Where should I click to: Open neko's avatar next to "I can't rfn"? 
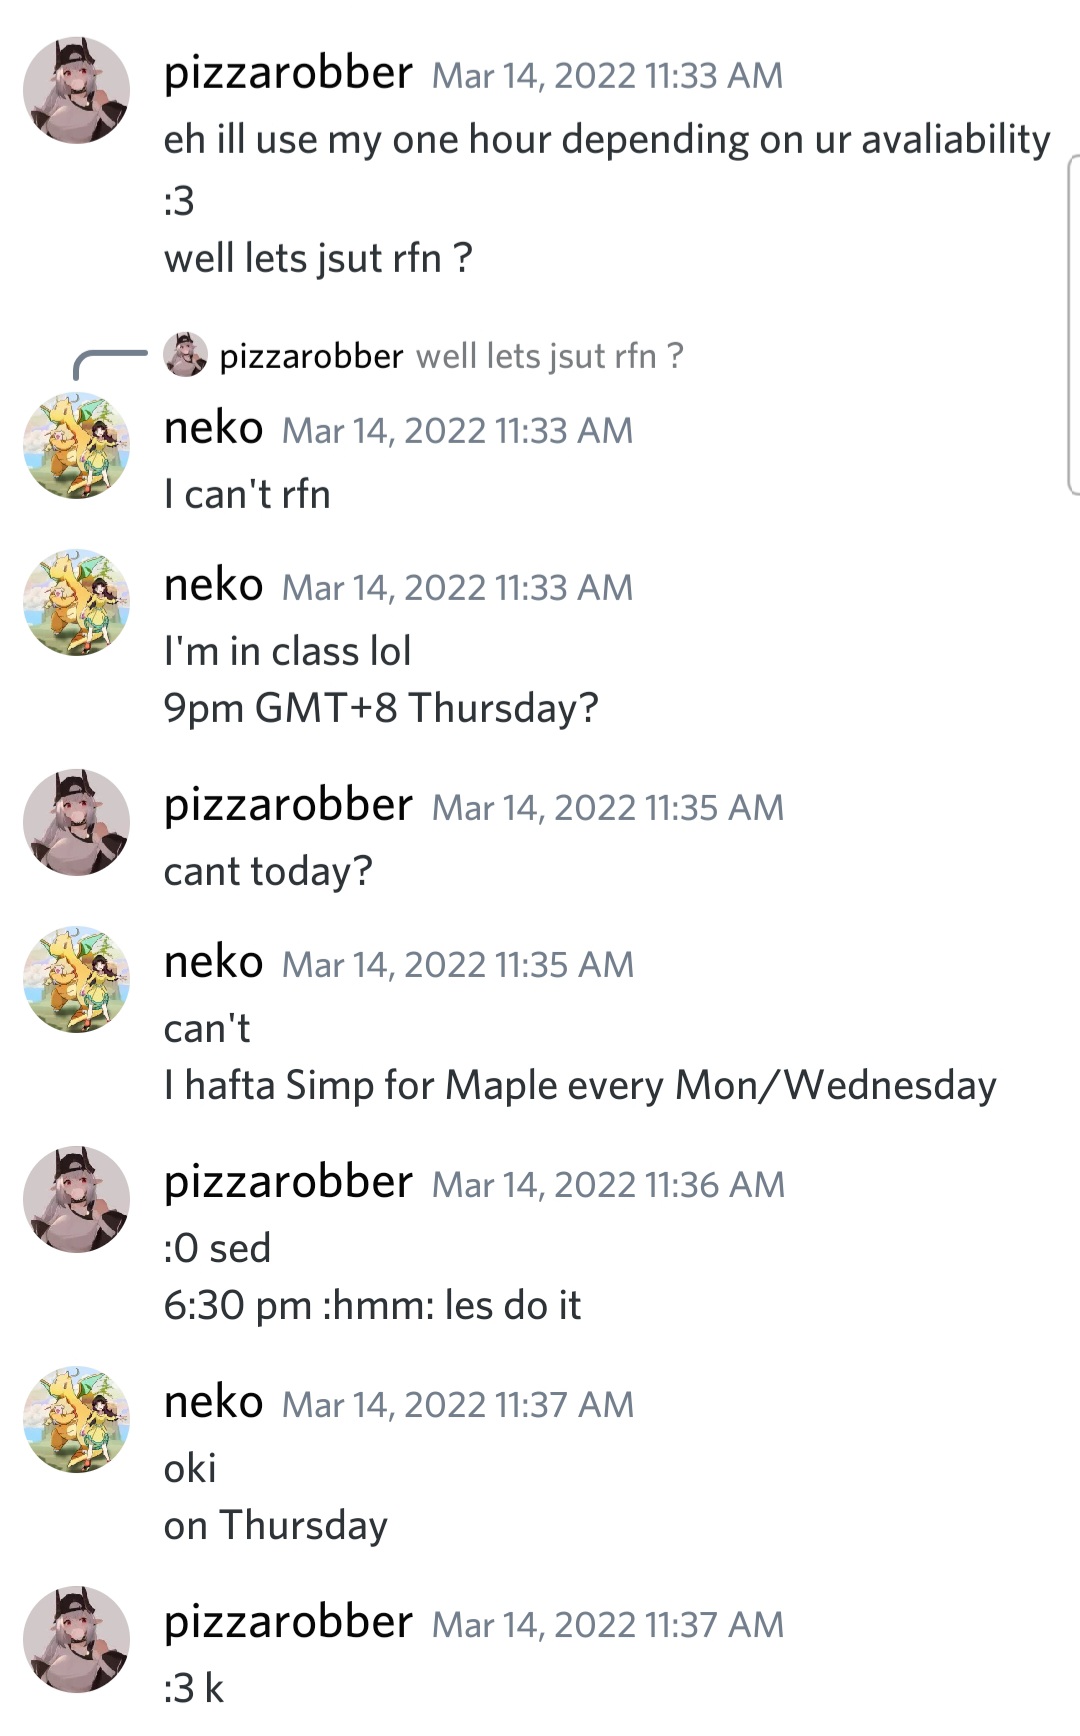pos(77,446)
